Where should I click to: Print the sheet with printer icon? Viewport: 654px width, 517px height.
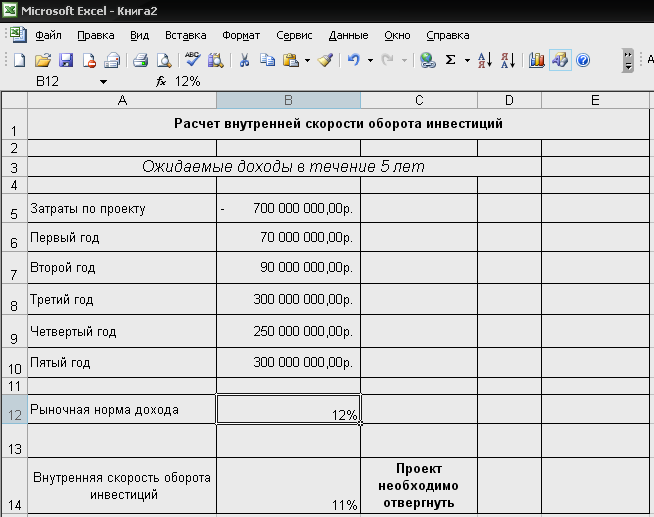(x=141, y=60)
